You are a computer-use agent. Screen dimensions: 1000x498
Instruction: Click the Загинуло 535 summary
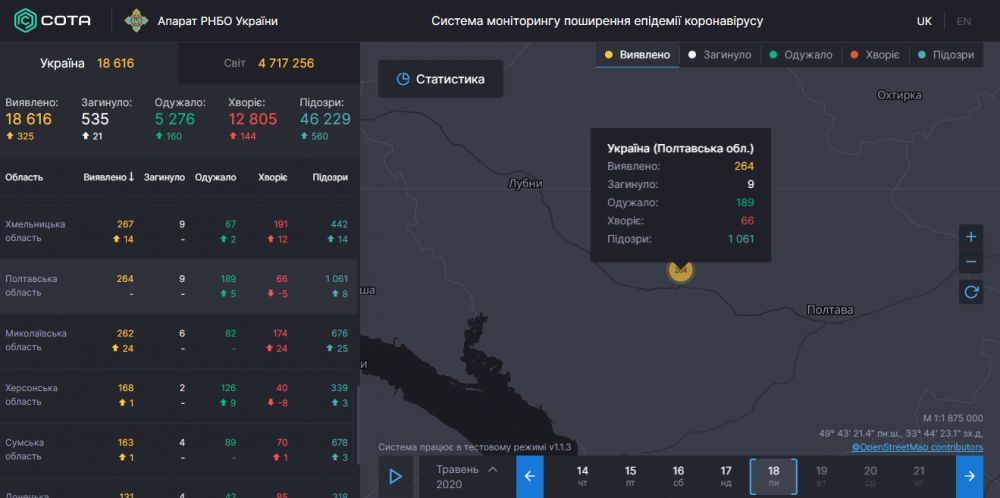[x=107, y=119]
